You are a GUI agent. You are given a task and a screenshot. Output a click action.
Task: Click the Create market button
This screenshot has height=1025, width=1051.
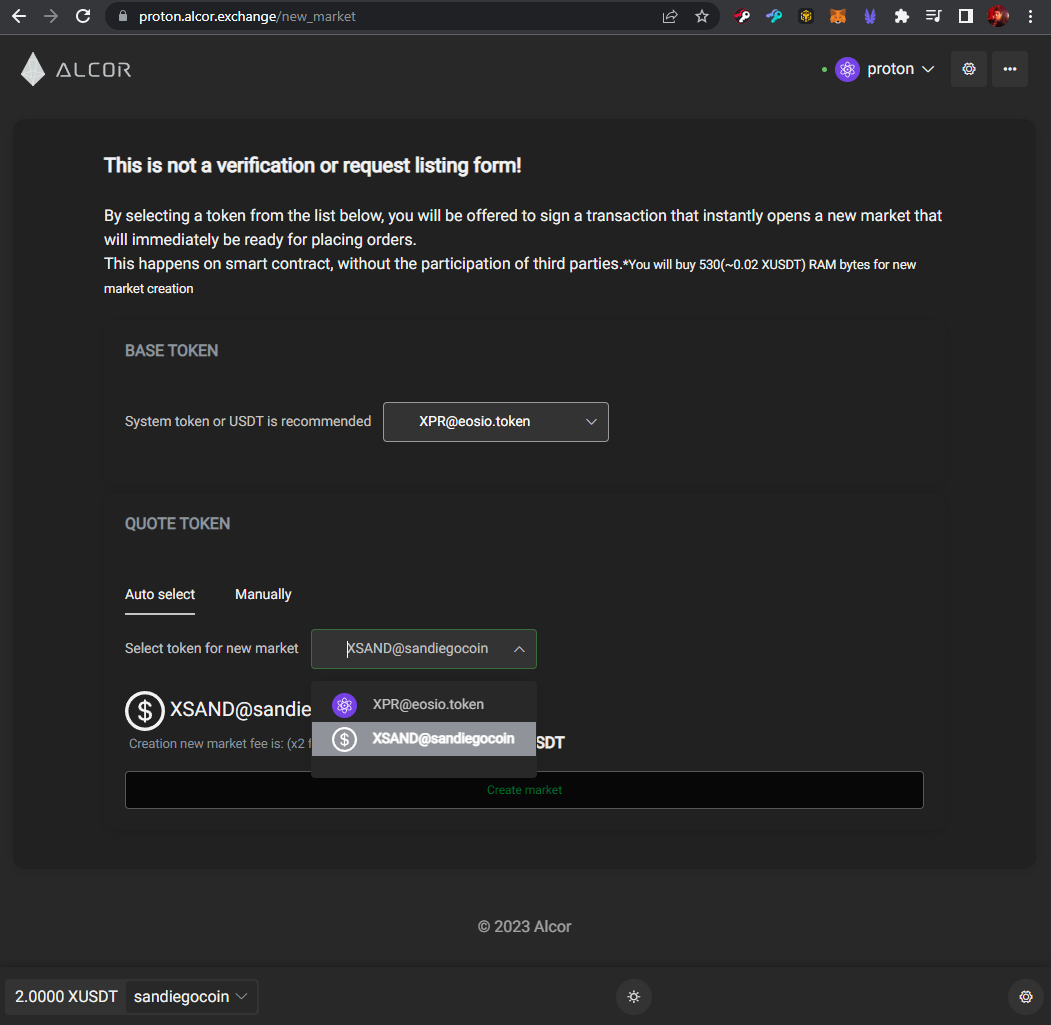(524, 790)
